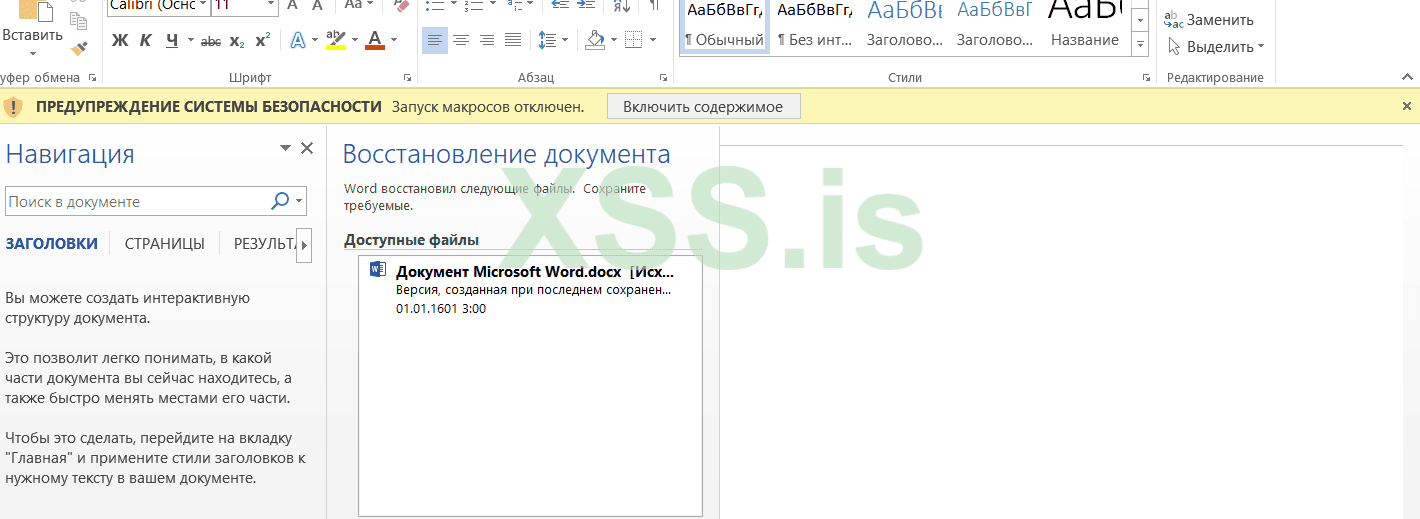Viewport: 1420px width, 519px height.
Task: Expand the Выделить dropdown
Action: pos(1216,47)
